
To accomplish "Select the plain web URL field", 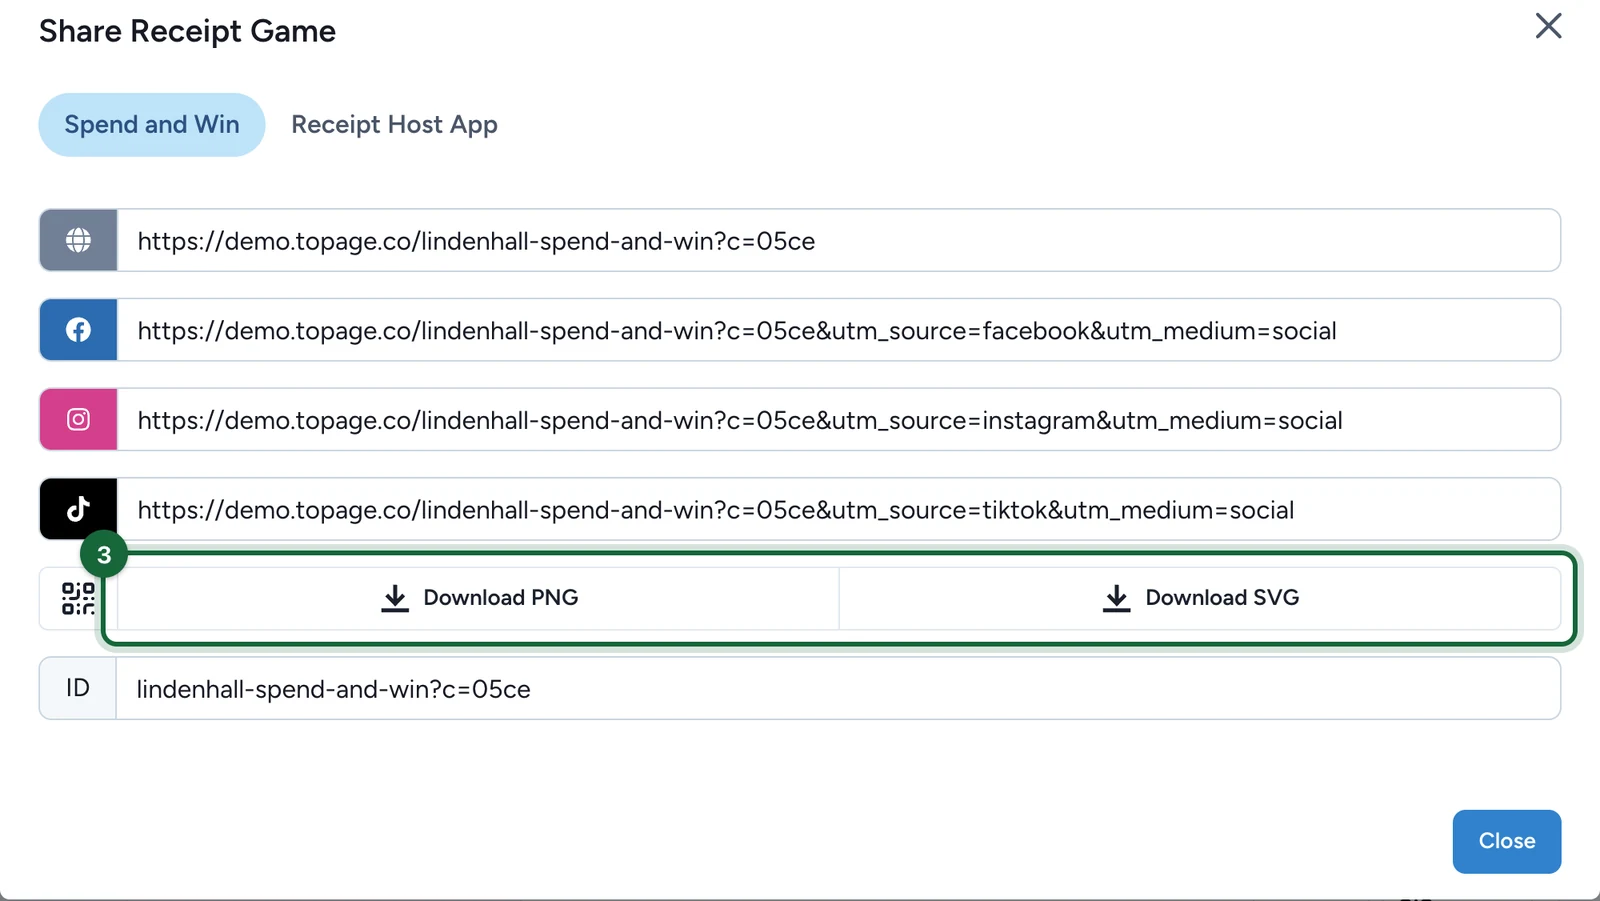I will coord(839,240).
